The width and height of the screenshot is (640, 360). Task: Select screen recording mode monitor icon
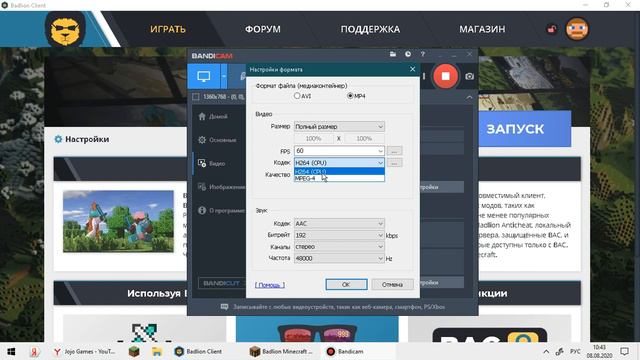click(204, 76)
